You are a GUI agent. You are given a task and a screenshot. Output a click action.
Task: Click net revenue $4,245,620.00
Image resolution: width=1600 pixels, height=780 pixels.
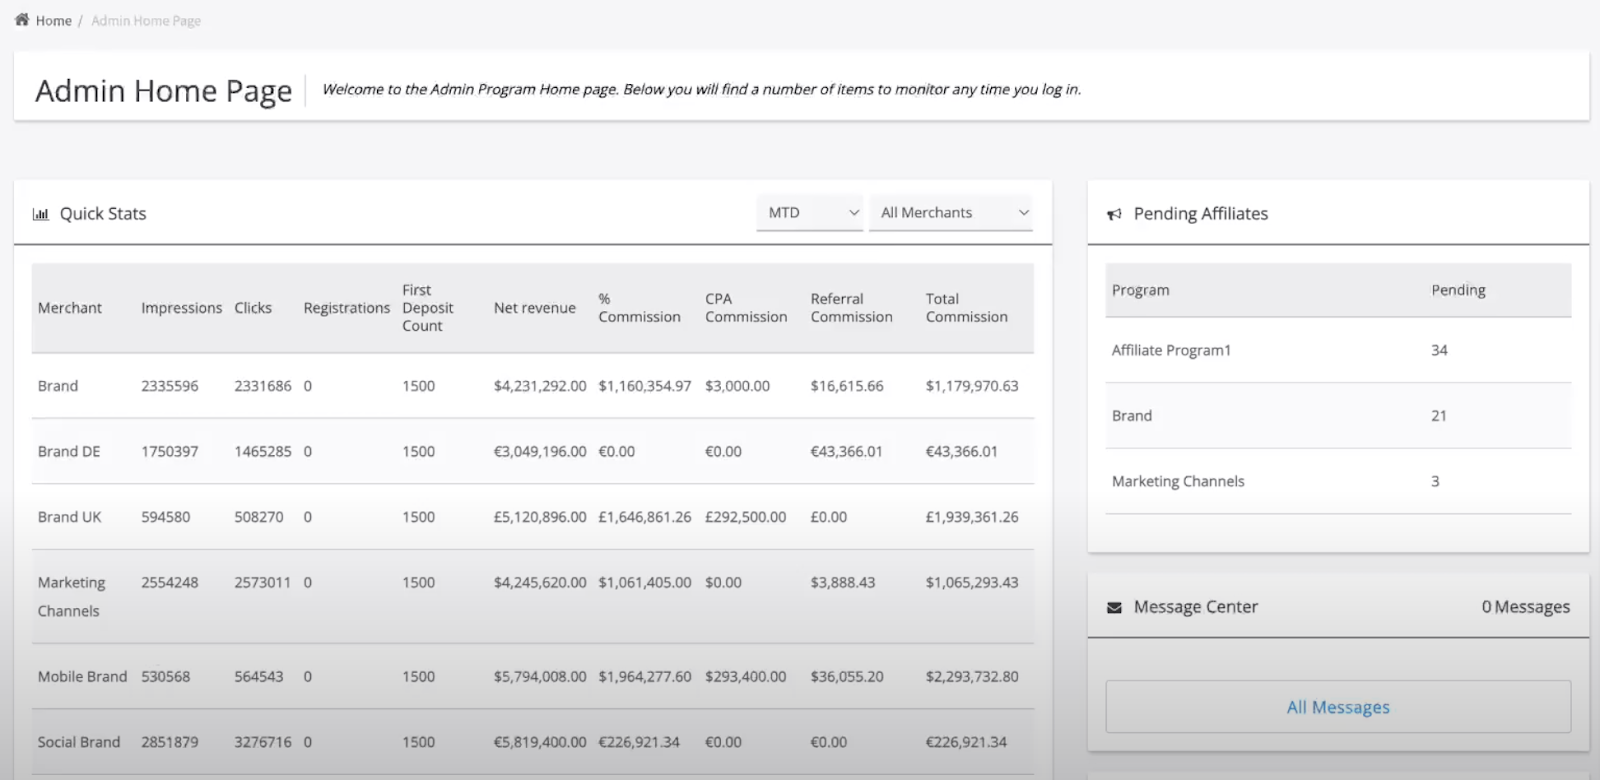(540, 583)
